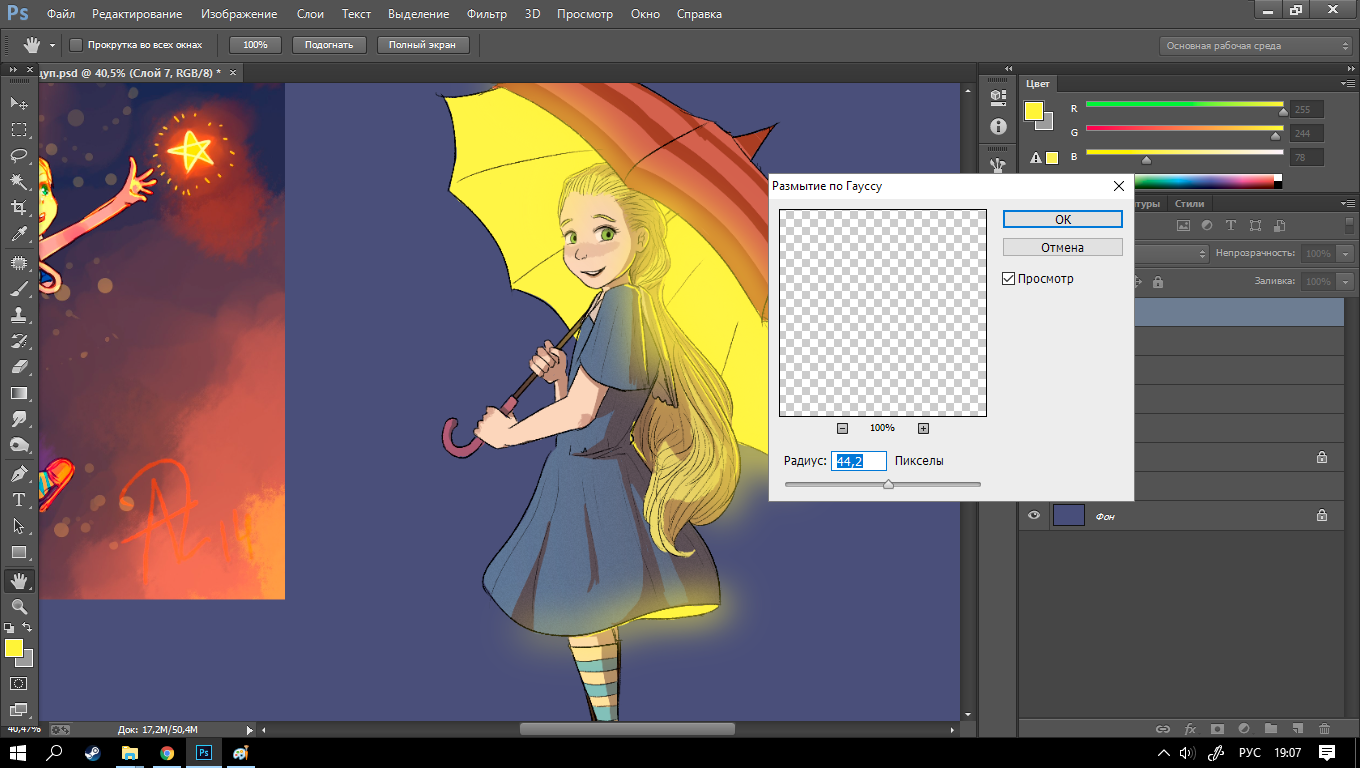
Task: Click the link layers icon
Action: [1163, 730]
